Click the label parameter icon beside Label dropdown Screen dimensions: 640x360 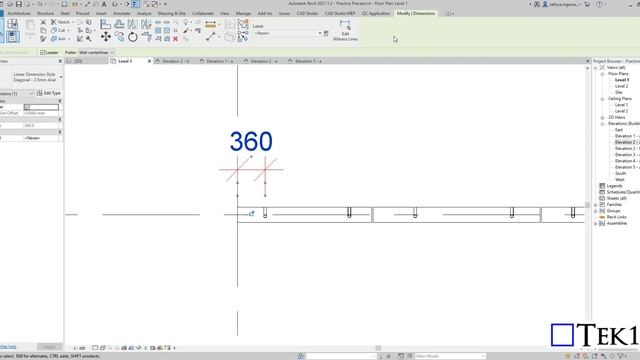[x=326, y=33]
